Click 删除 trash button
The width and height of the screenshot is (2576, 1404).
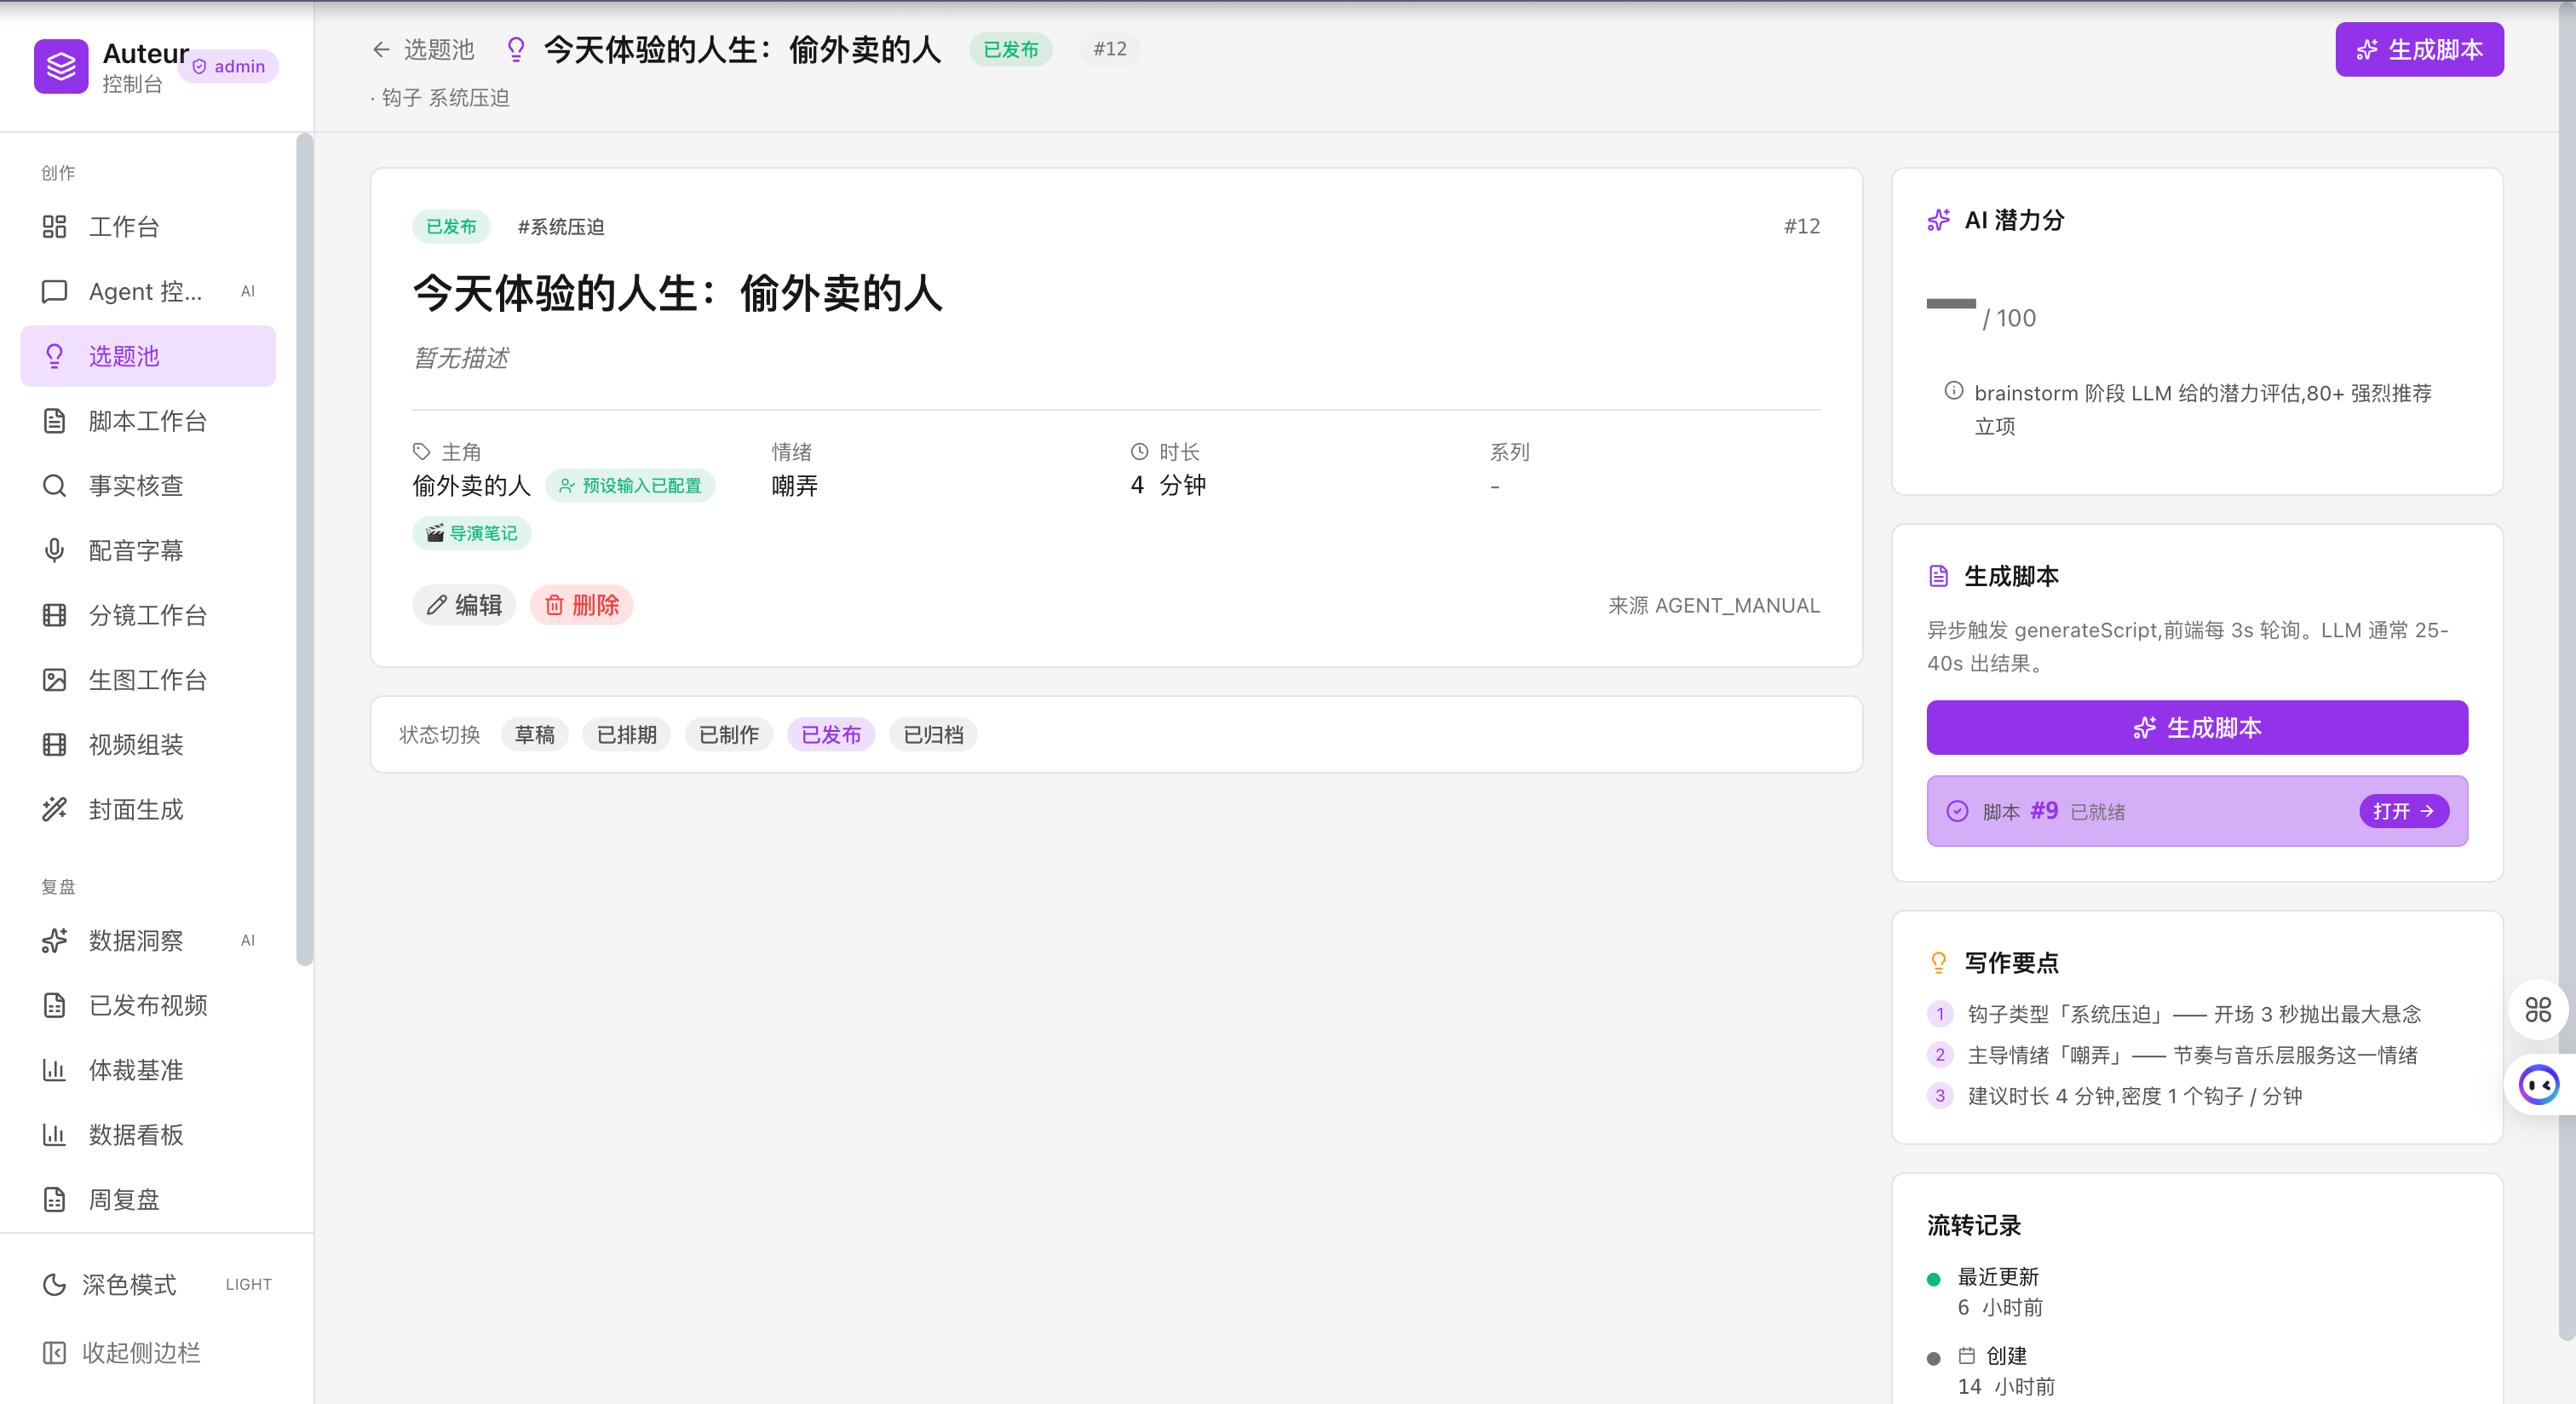(x=581, y=605)
